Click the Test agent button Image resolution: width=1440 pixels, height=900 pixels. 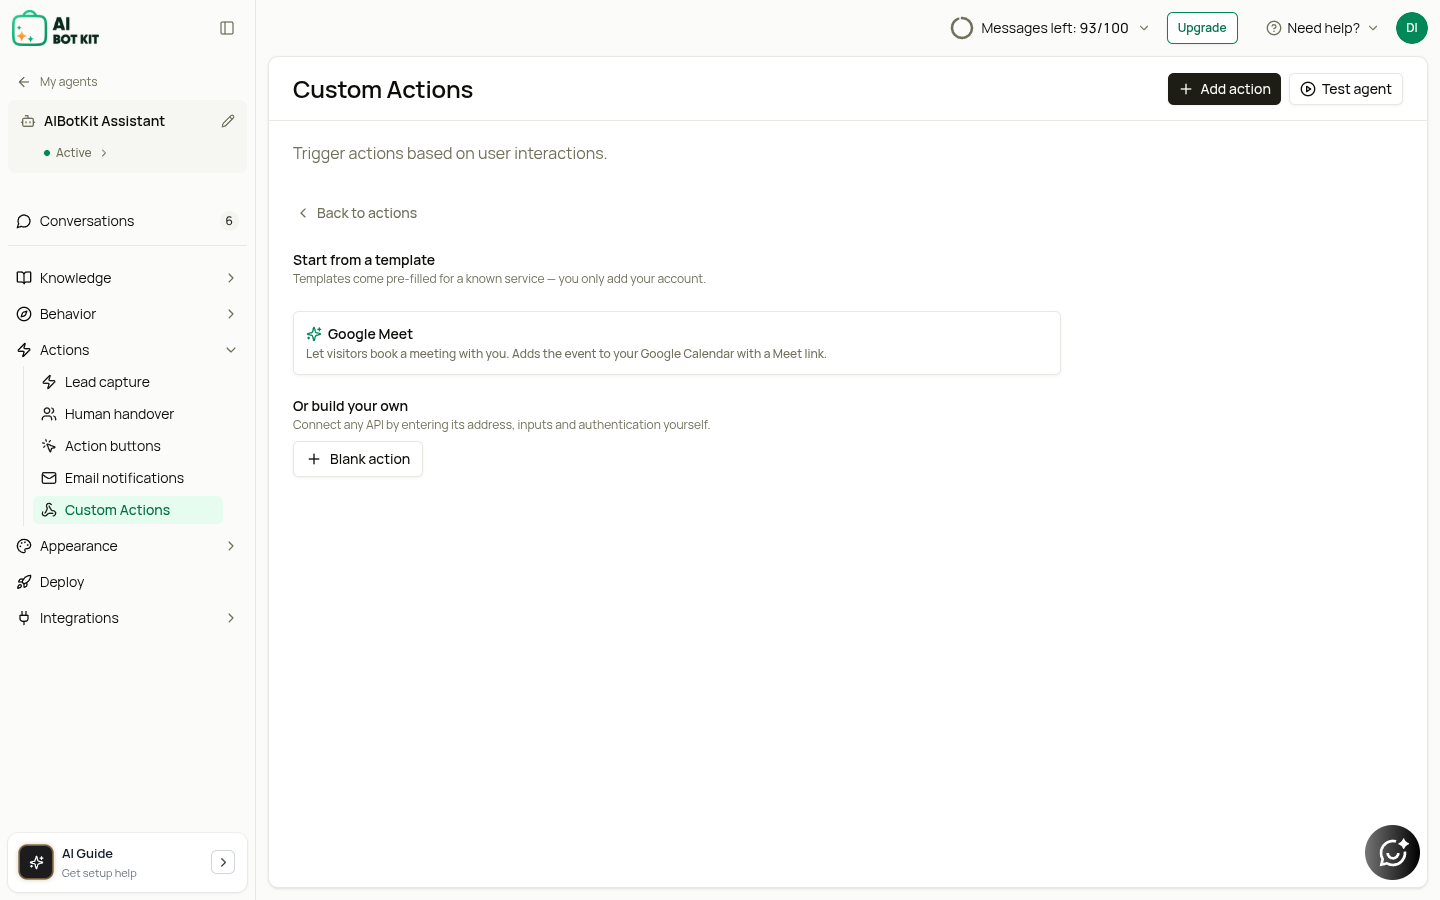point(1346,89)
